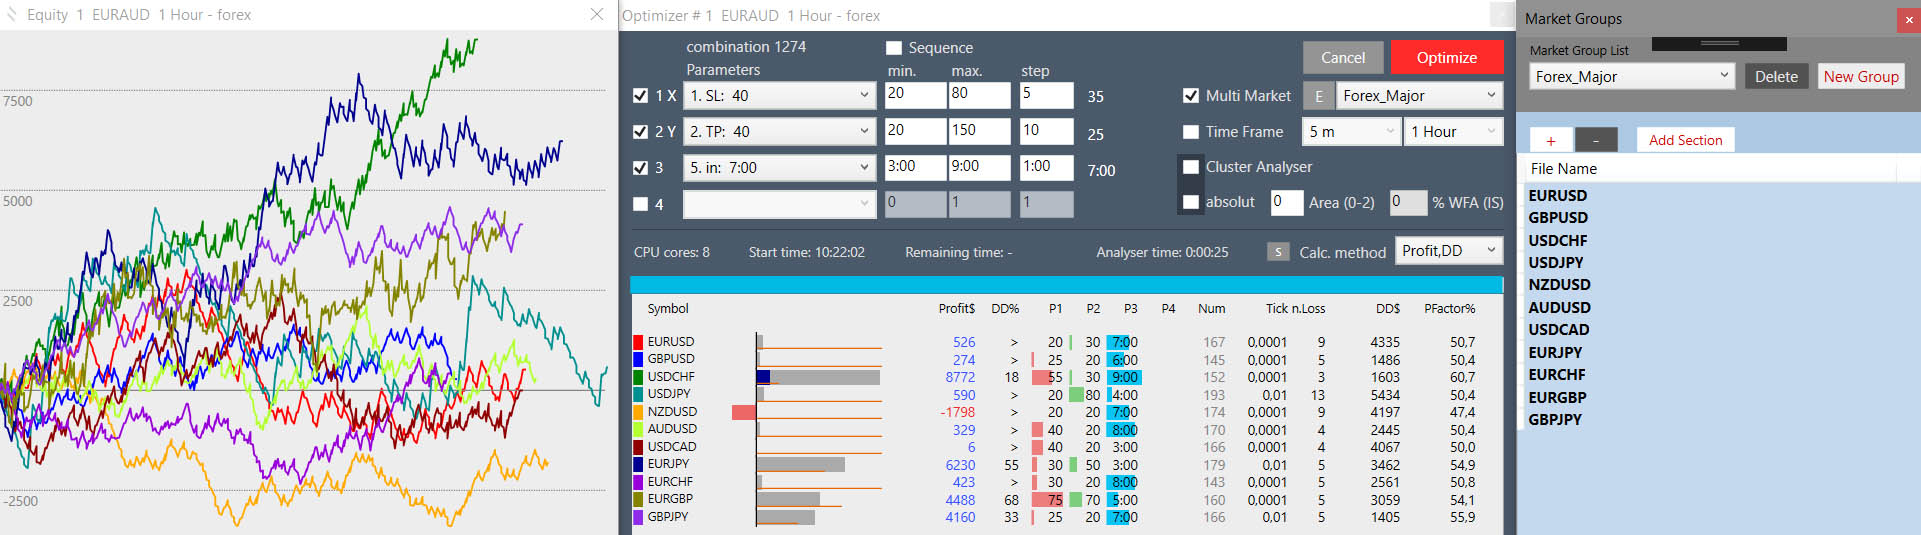The width and height of the screenshot is (1921, 535).
Task: Click the Add Section button
Action: click(1685, 140)
